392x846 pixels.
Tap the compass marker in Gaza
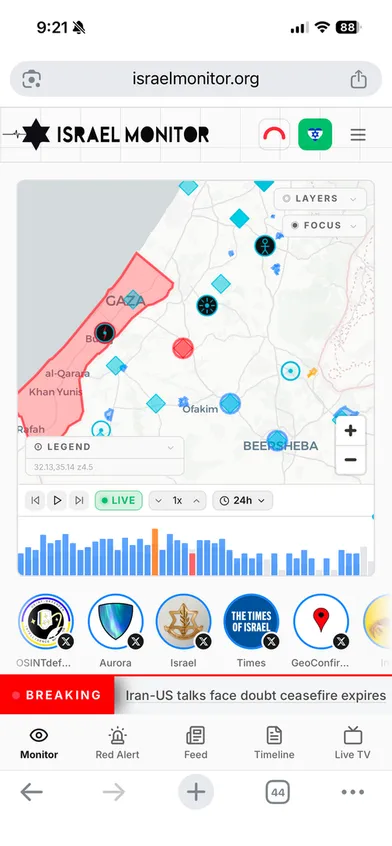[x=104, y=332]
